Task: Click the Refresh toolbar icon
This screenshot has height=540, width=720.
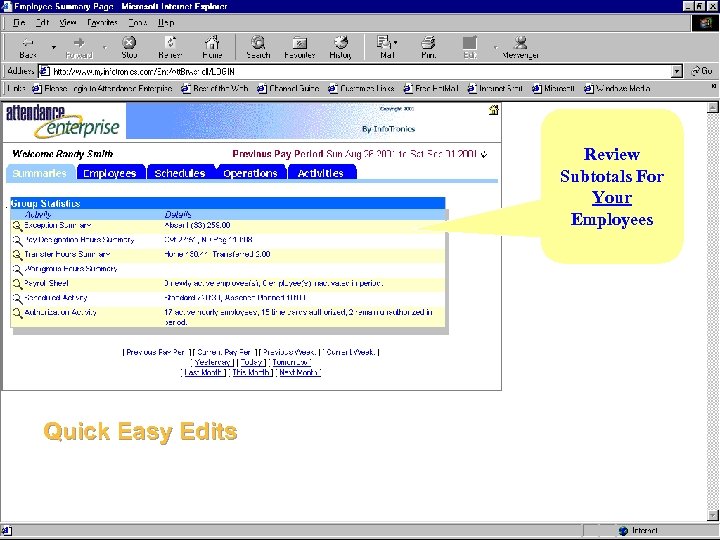Action: (170, 47)
